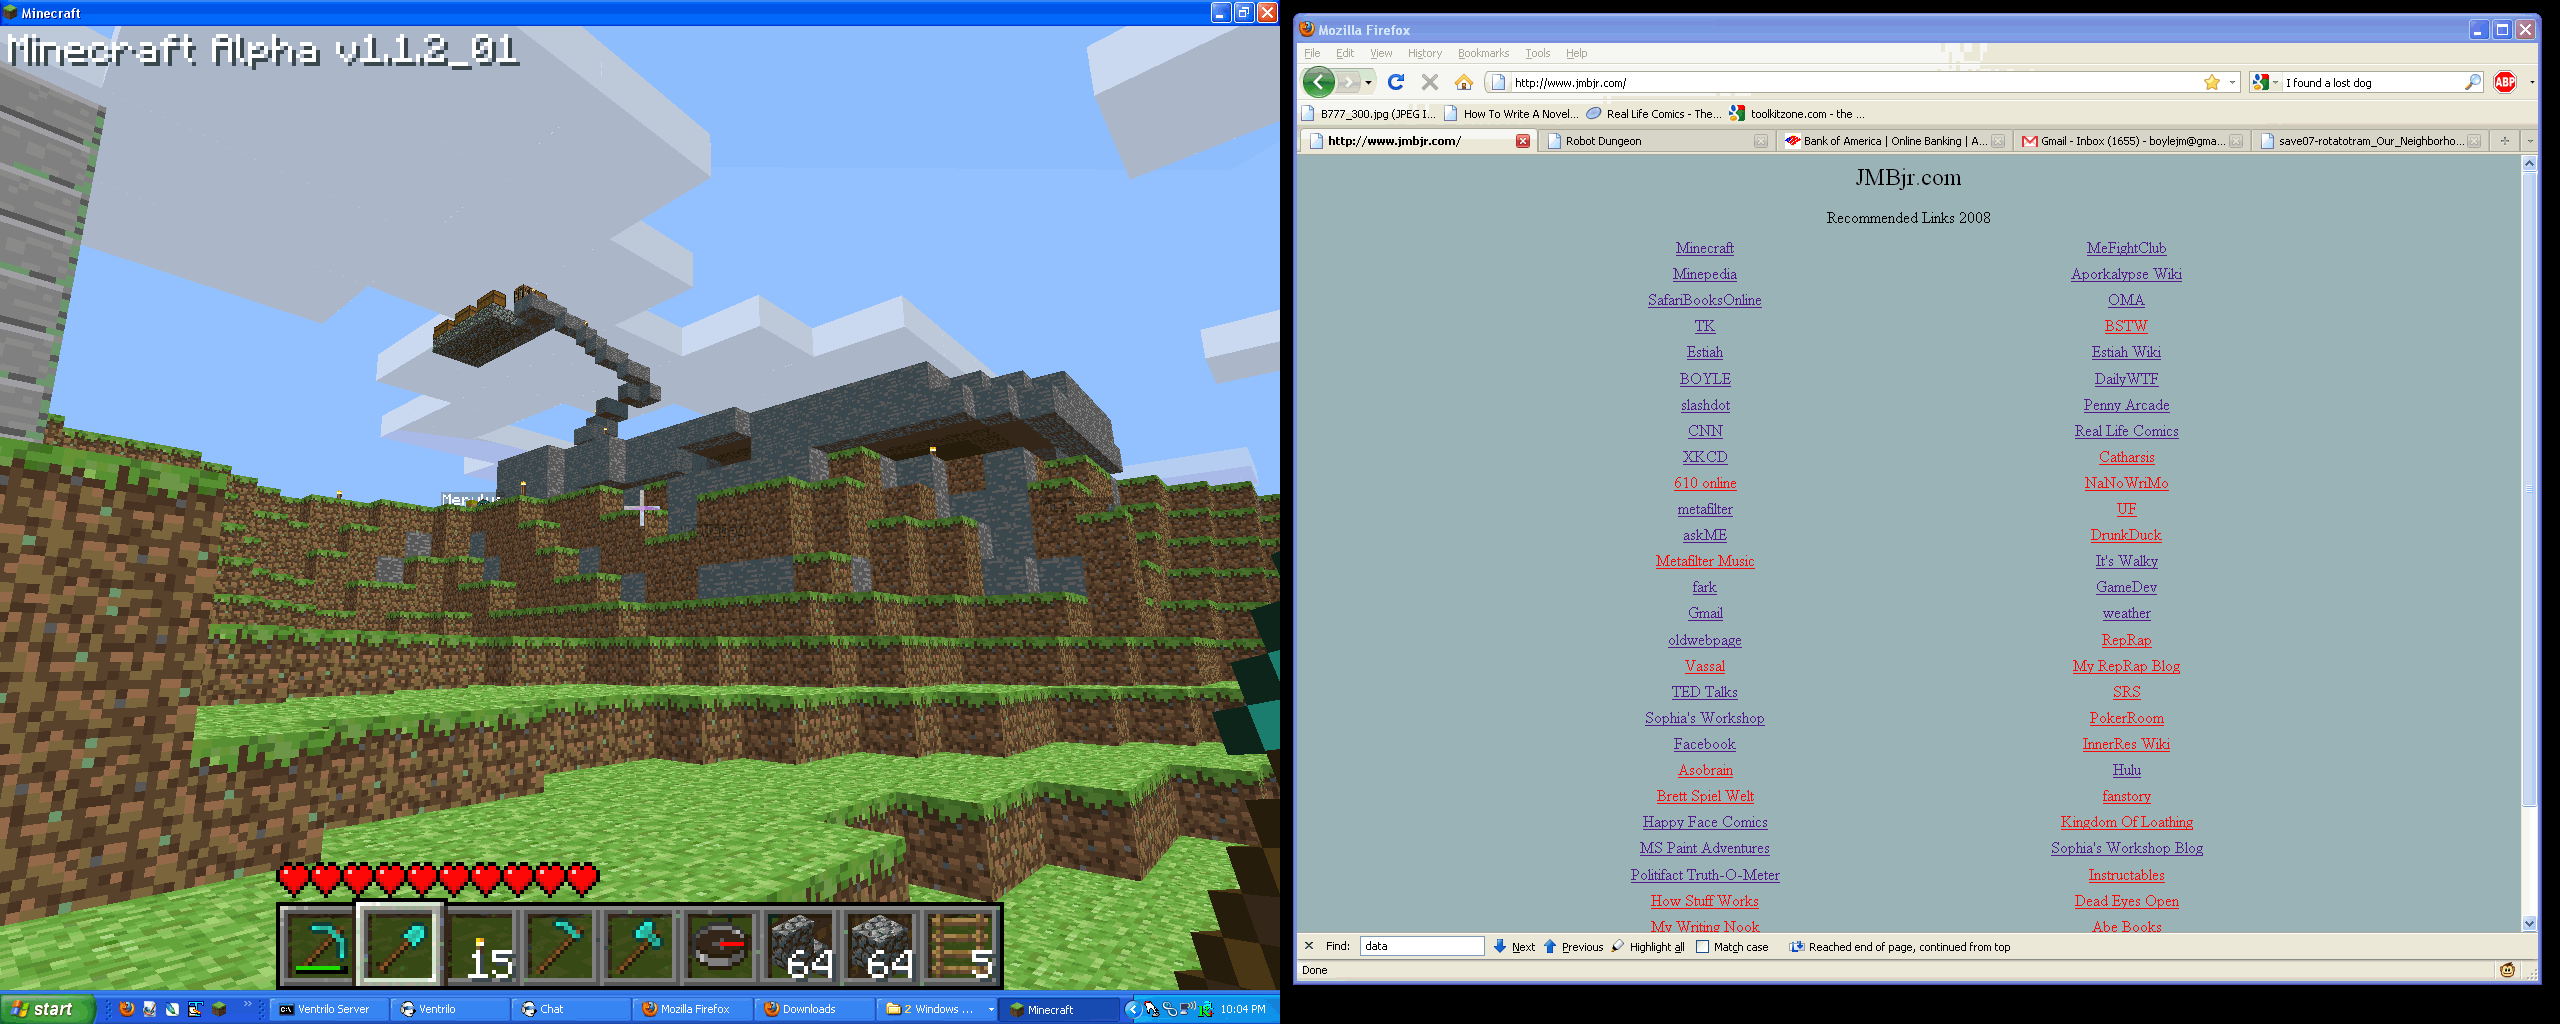2560x1024 pixels.
Task: Close the Firefox find bar
Action: (x=1309, y=946)
